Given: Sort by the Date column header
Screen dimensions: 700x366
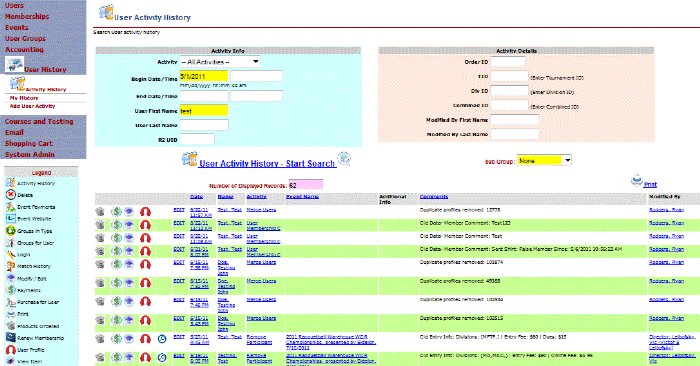Looking at the screenshot, I should pyautogui.click(x=196, y=197).
